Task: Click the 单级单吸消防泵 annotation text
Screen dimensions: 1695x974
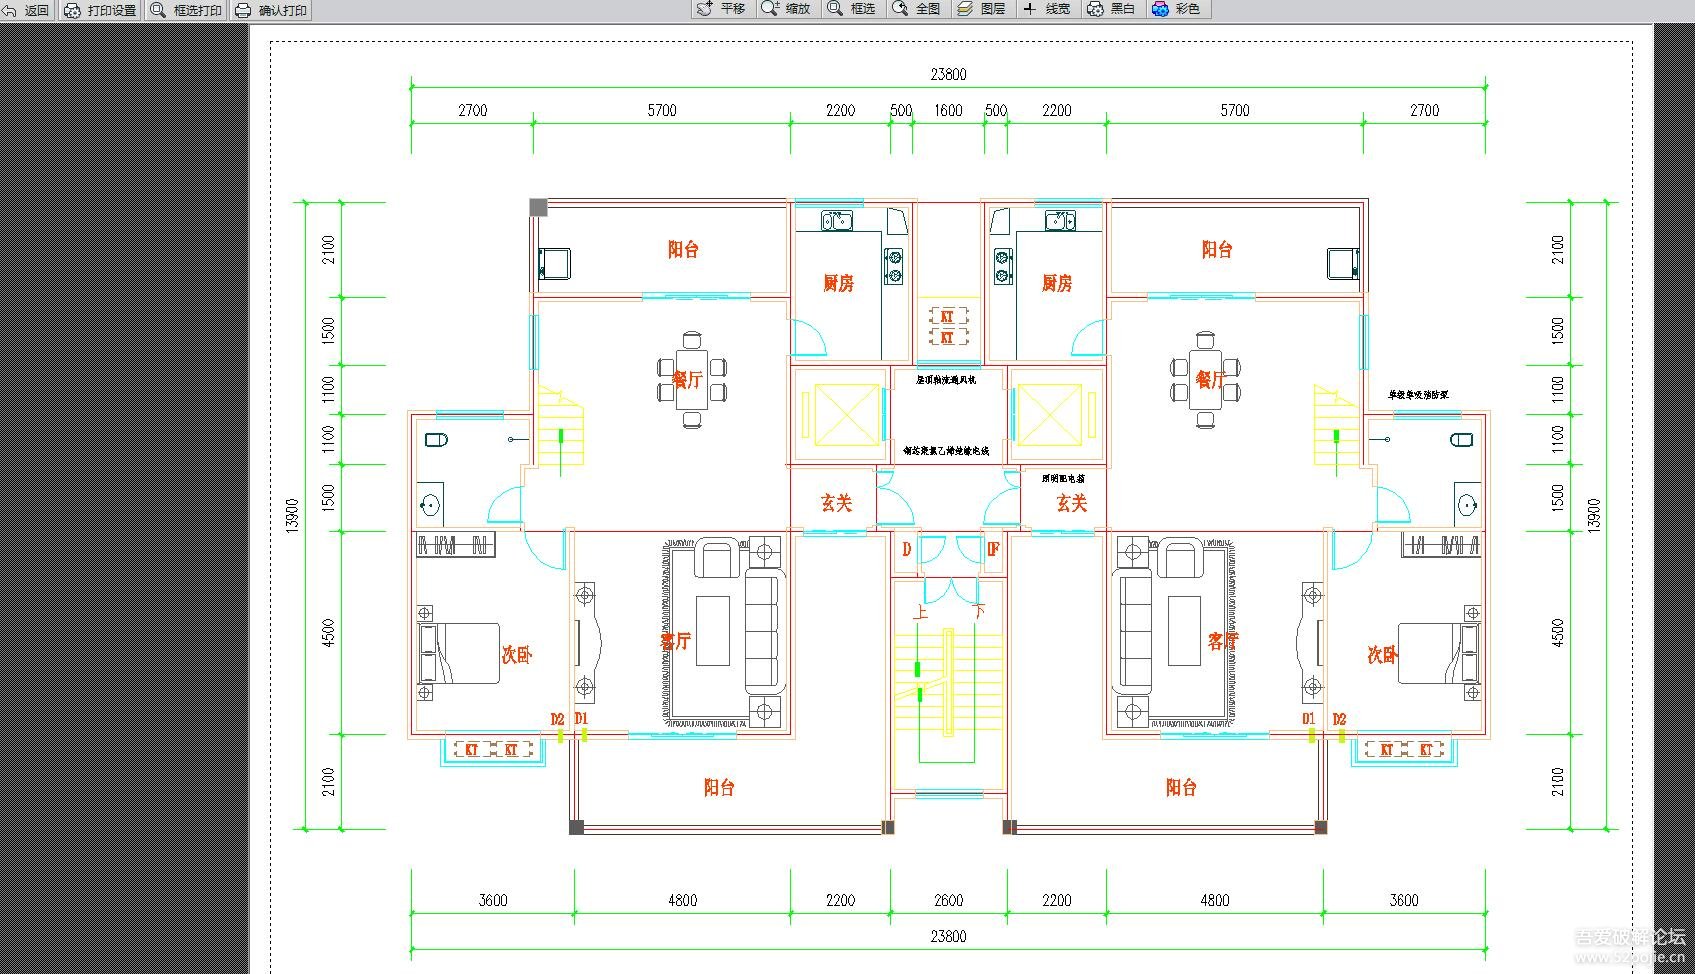Action: 1418,395
